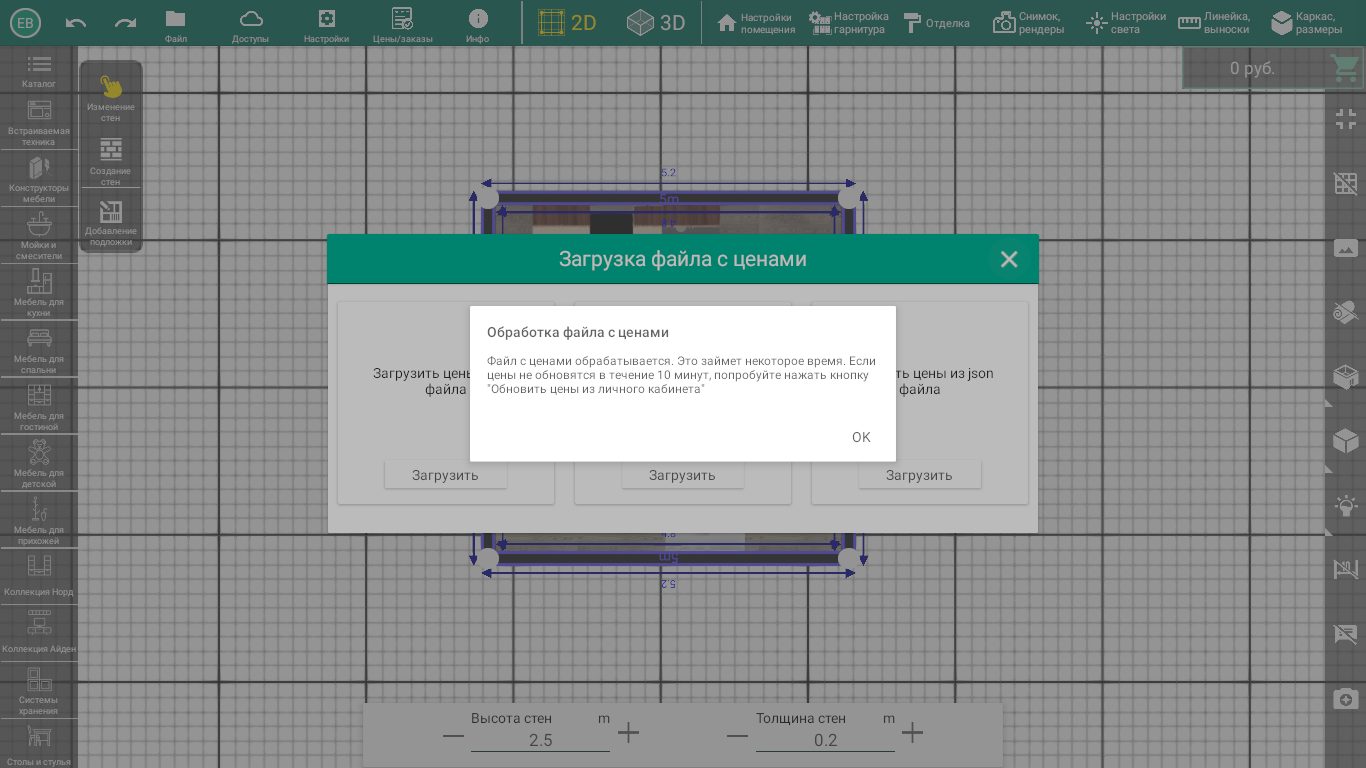Click the picture icon in right sidebar
The height and width of the screenshot is (768, 1366).
[x=1346, y=248]
